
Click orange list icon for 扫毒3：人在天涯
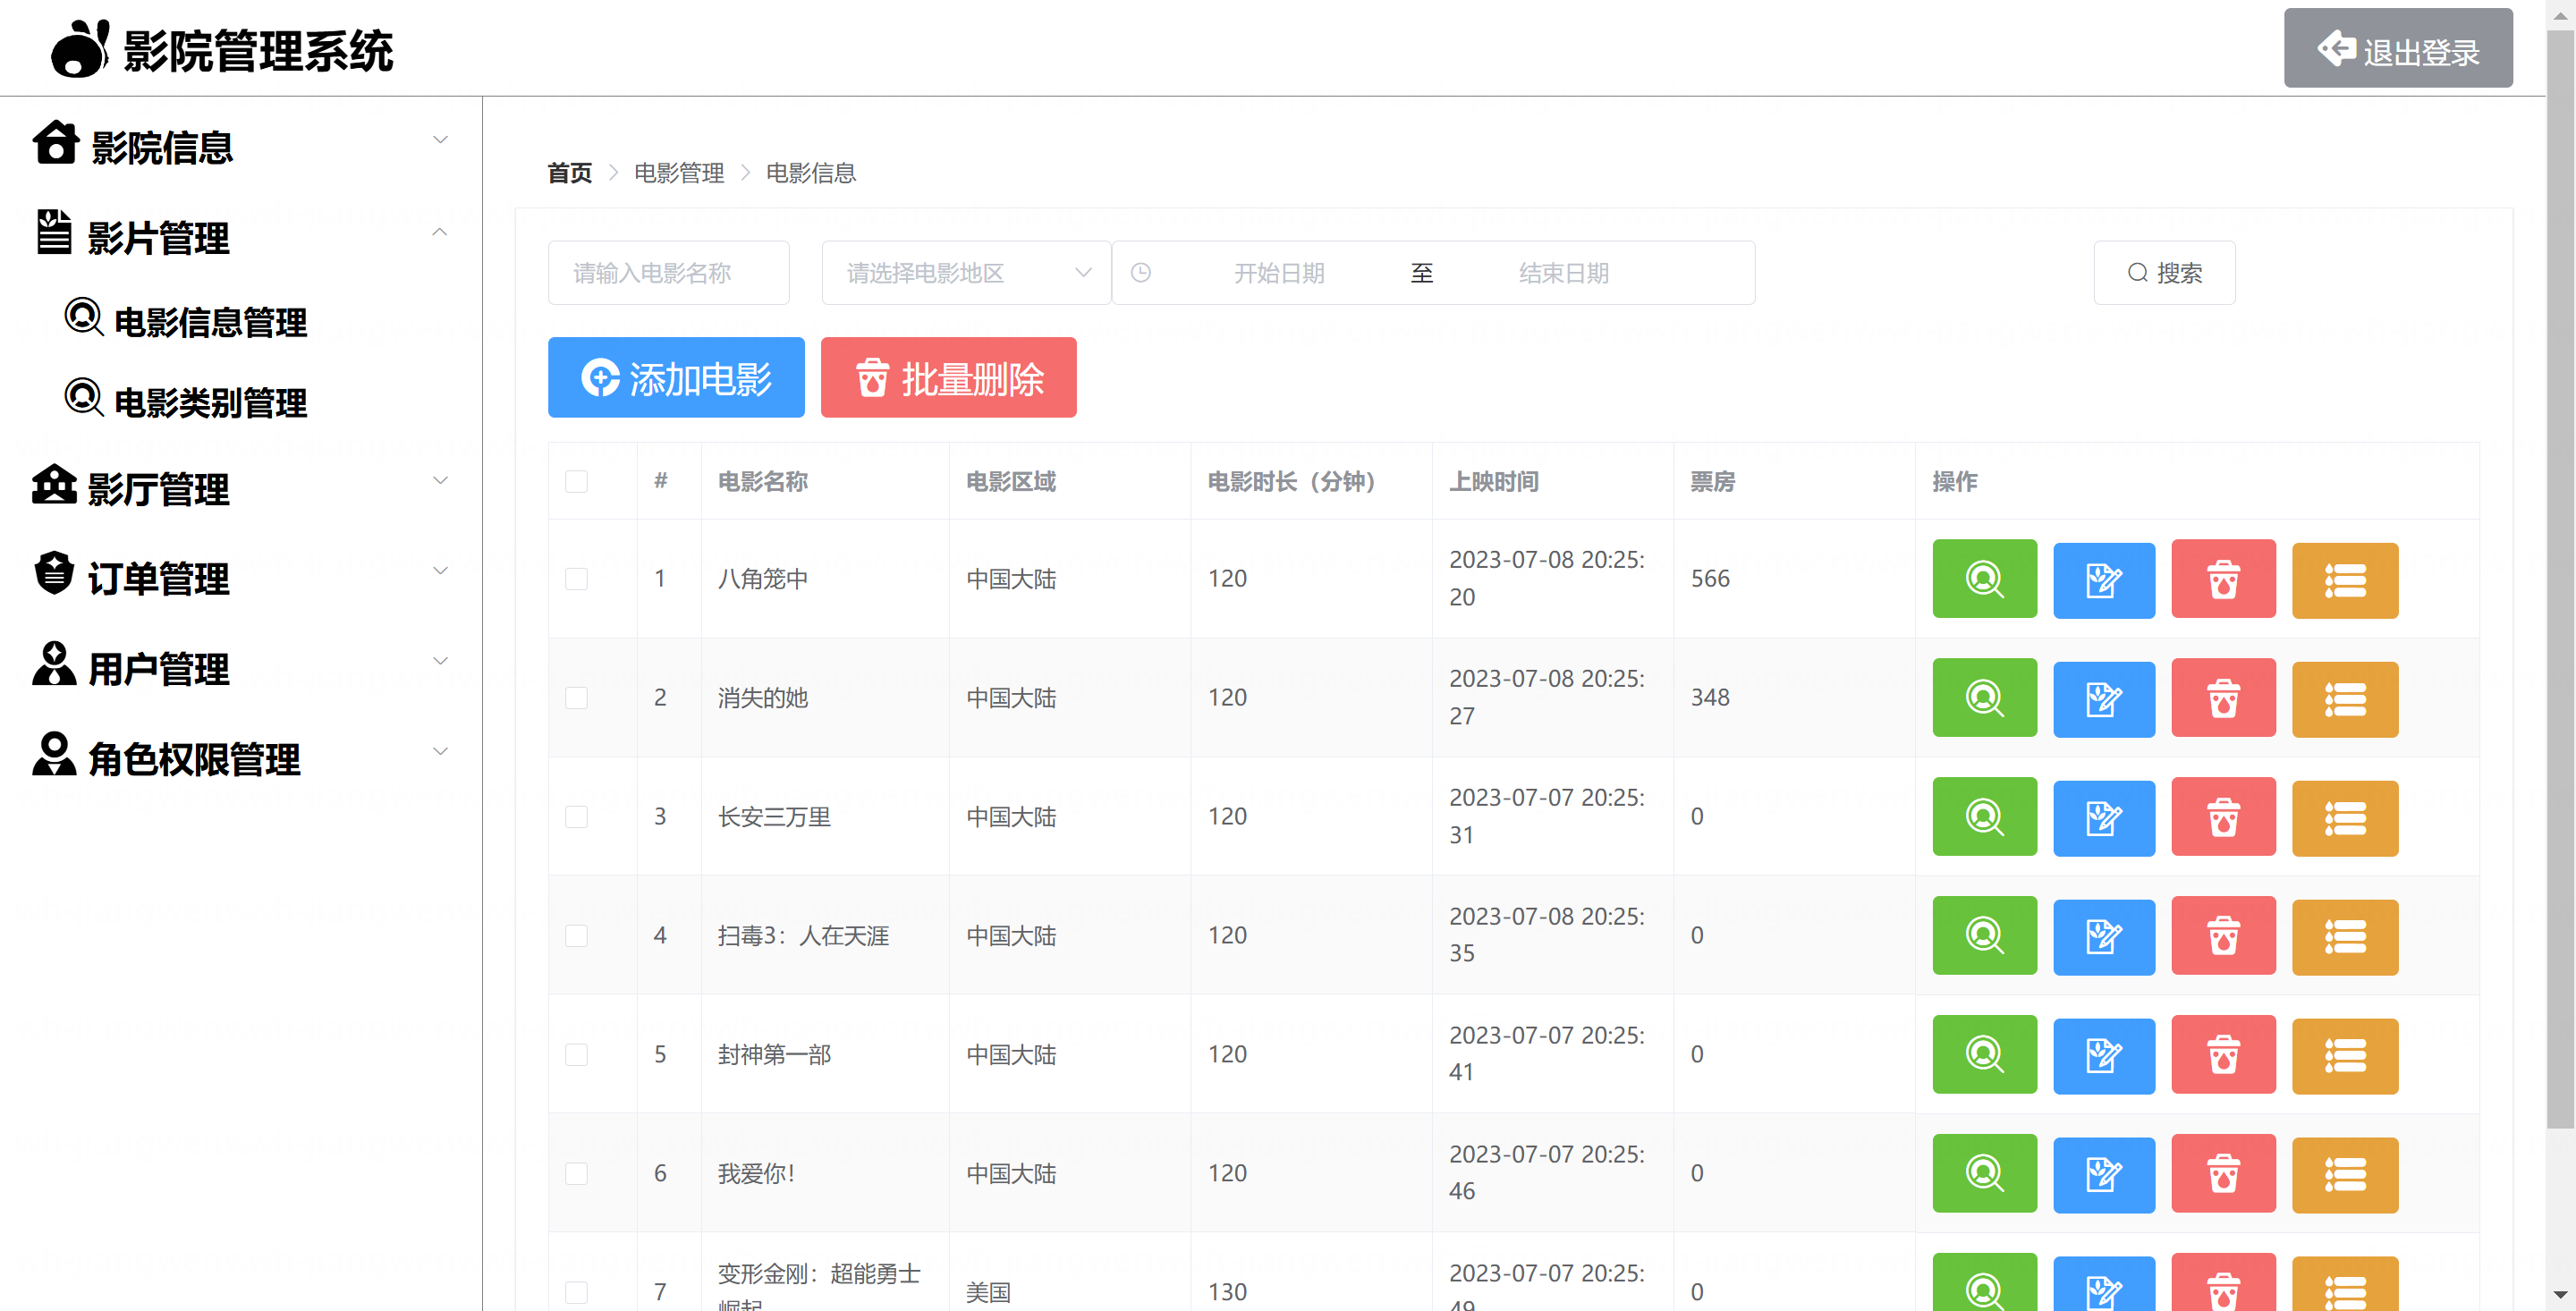click(2344, 936)
